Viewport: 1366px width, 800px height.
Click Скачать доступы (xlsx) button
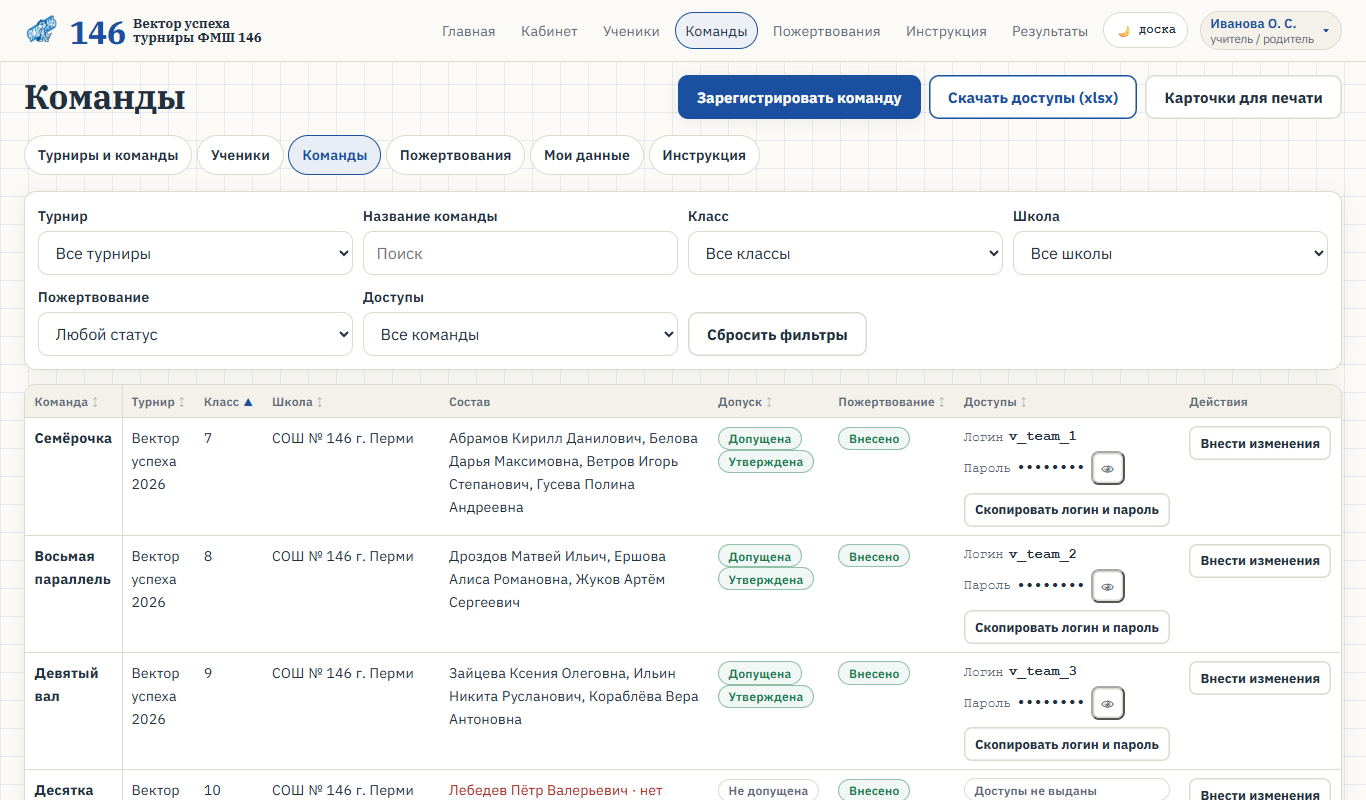coord(1033,97)
